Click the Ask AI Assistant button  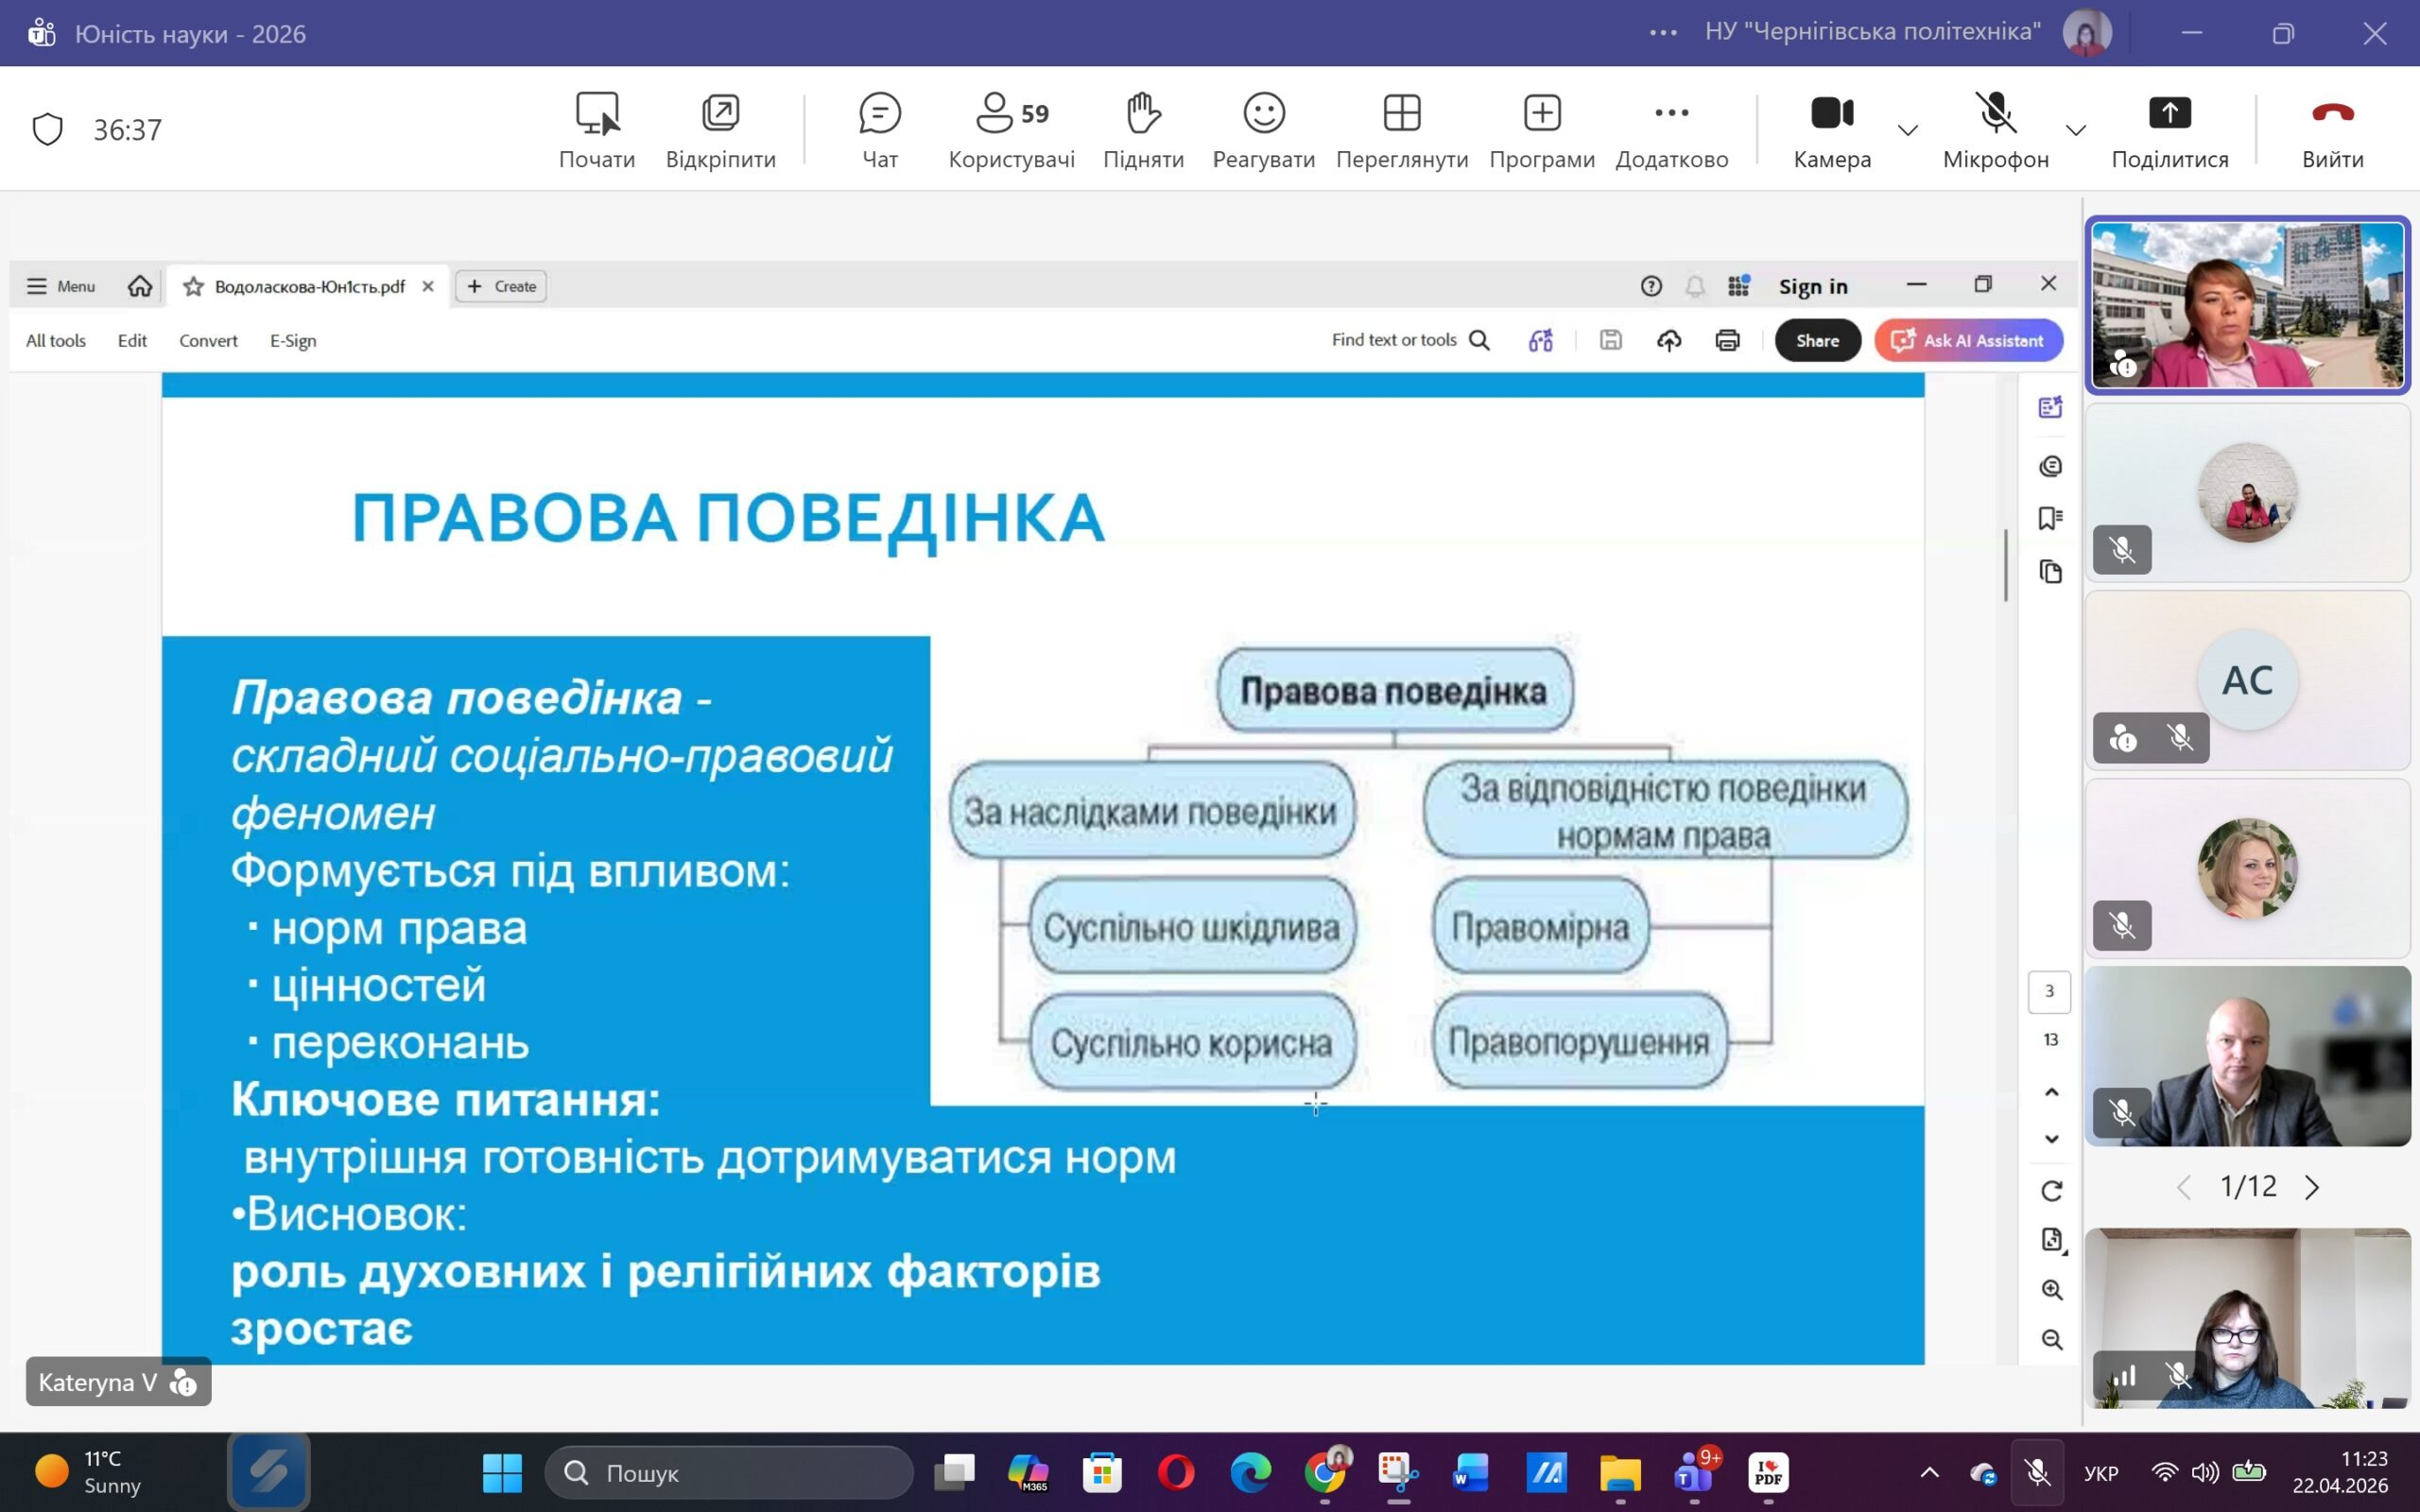pyautogui.click(x=1968, y=340)
